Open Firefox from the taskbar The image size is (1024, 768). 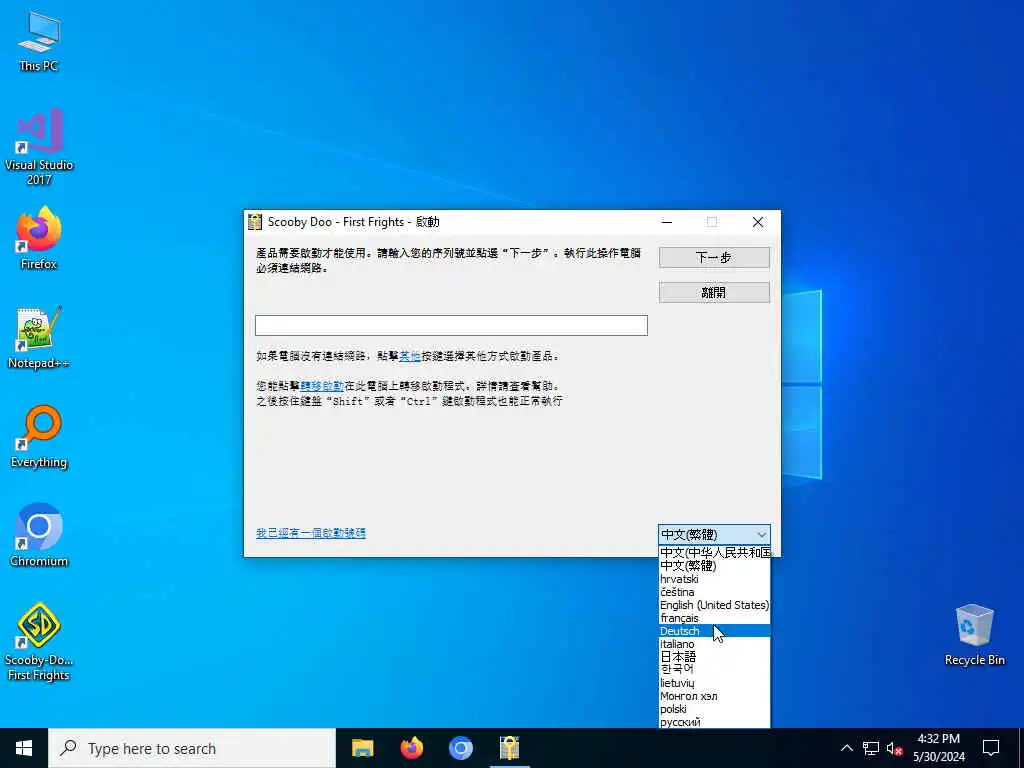(x=411, y=748)
